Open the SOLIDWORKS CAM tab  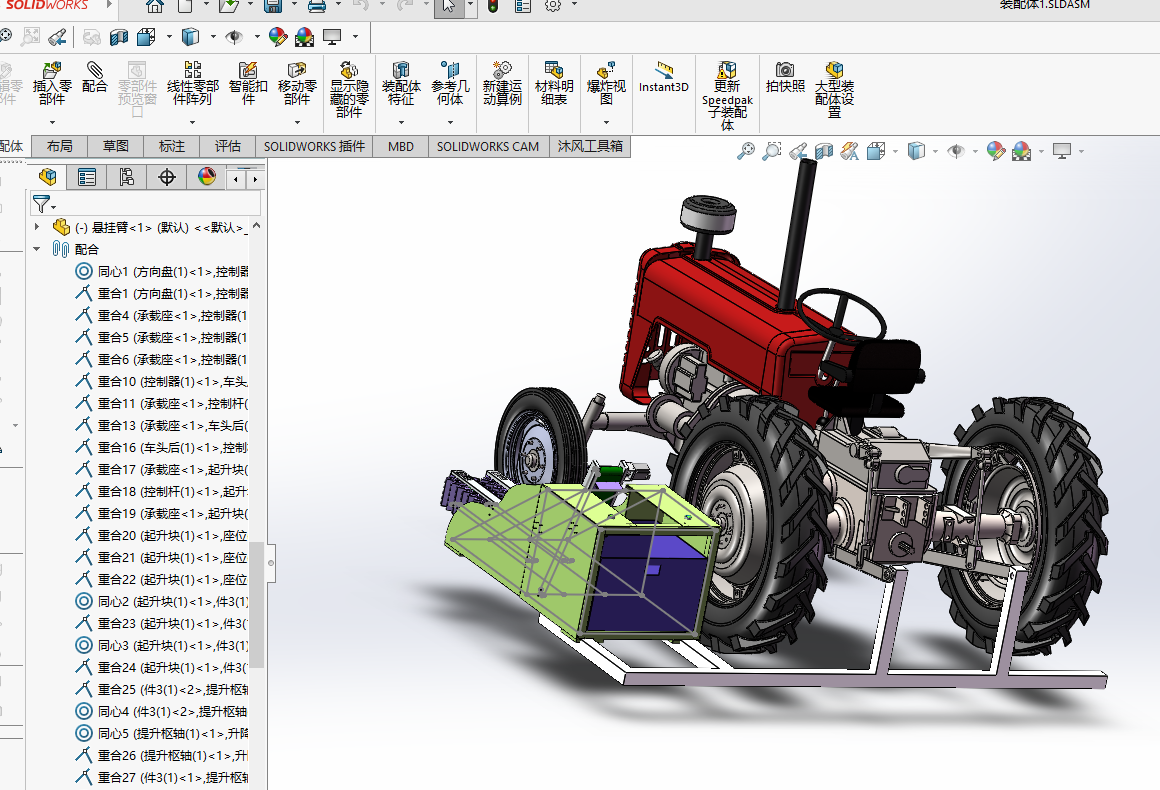487,146
